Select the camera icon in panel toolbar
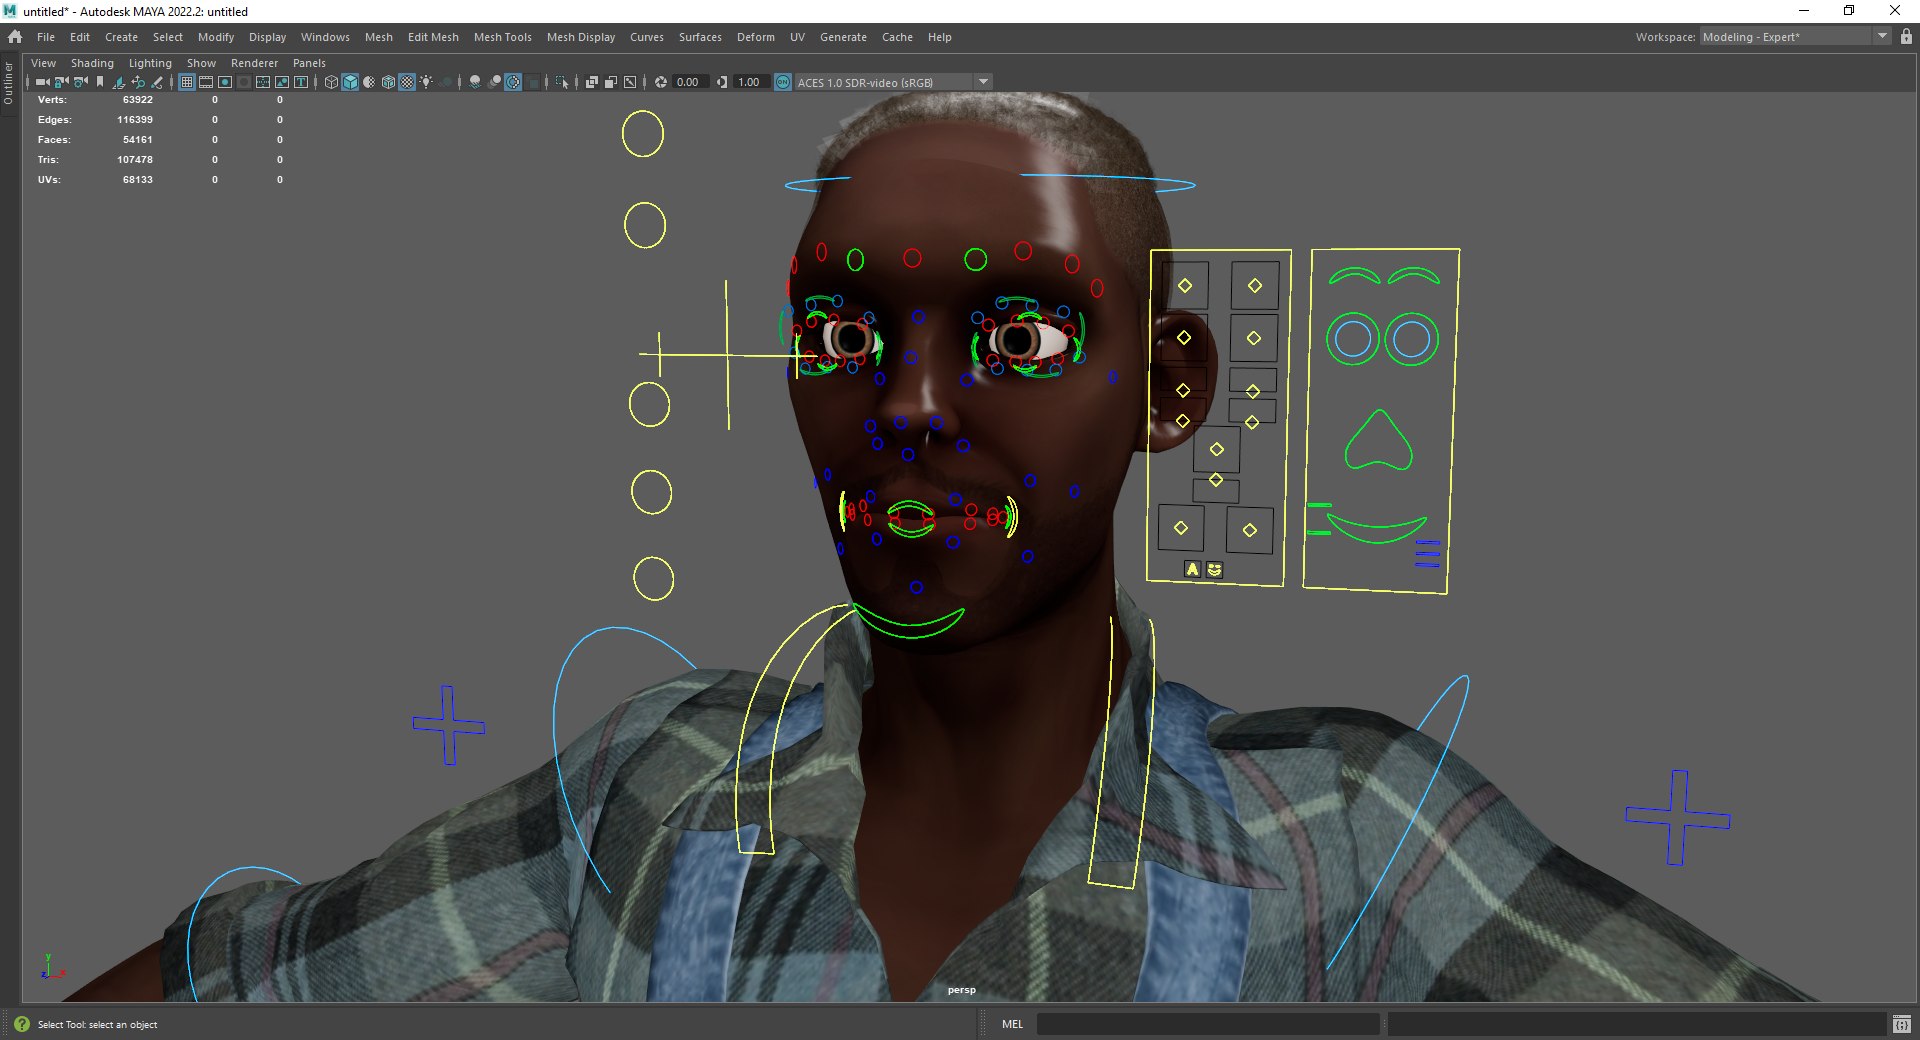Image resolution: width=1920 pixels, height=1040 pixels. (x=42, y=82)
